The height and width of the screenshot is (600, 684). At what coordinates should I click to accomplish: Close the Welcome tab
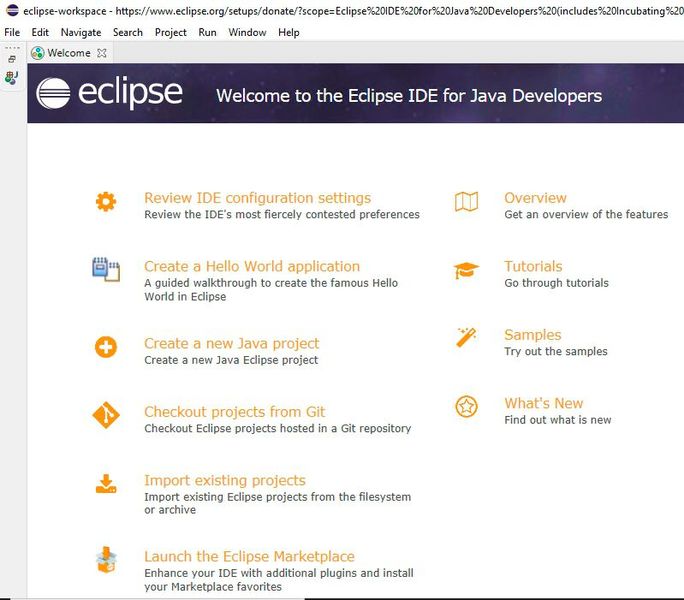(x=102, y=53)
